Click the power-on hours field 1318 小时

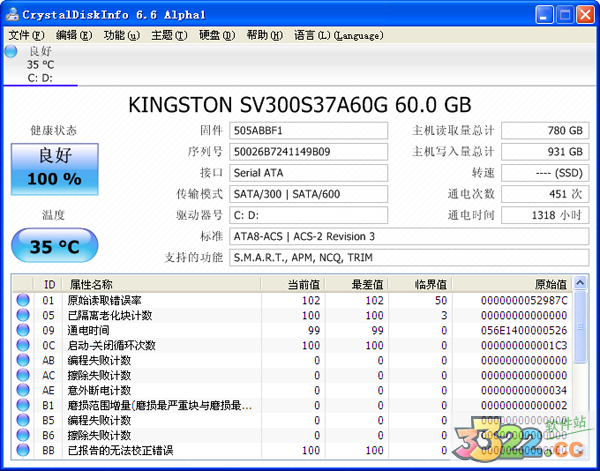pos(545,215)
